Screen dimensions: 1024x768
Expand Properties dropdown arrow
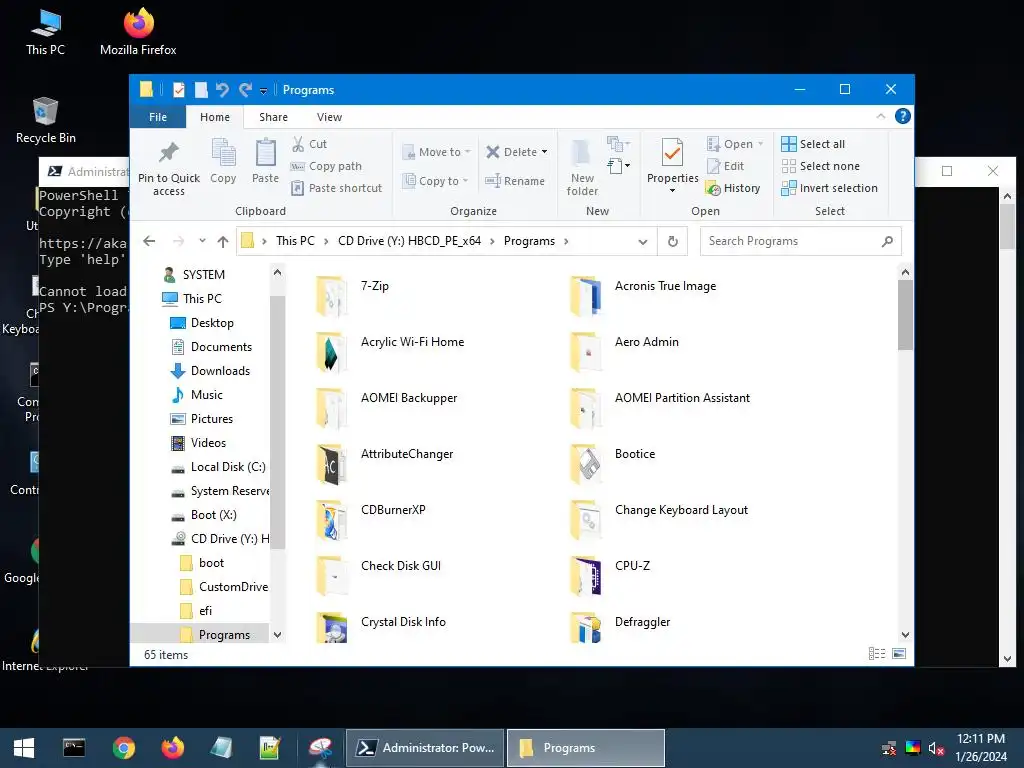(672, 191)
